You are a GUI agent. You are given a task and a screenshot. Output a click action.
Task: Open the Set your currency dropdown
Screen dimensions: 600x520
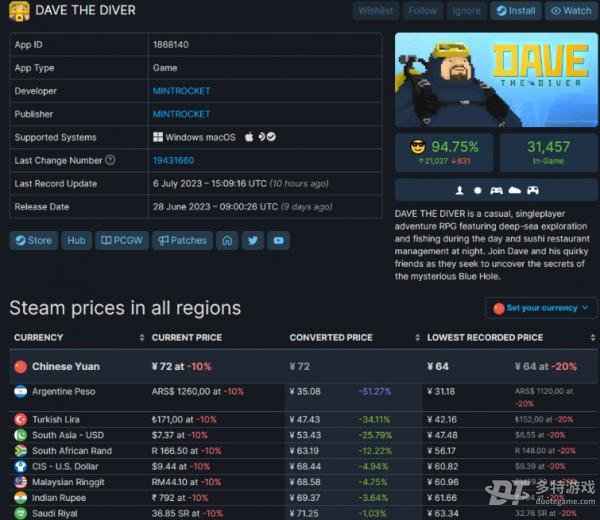click(x=541, y=308)
